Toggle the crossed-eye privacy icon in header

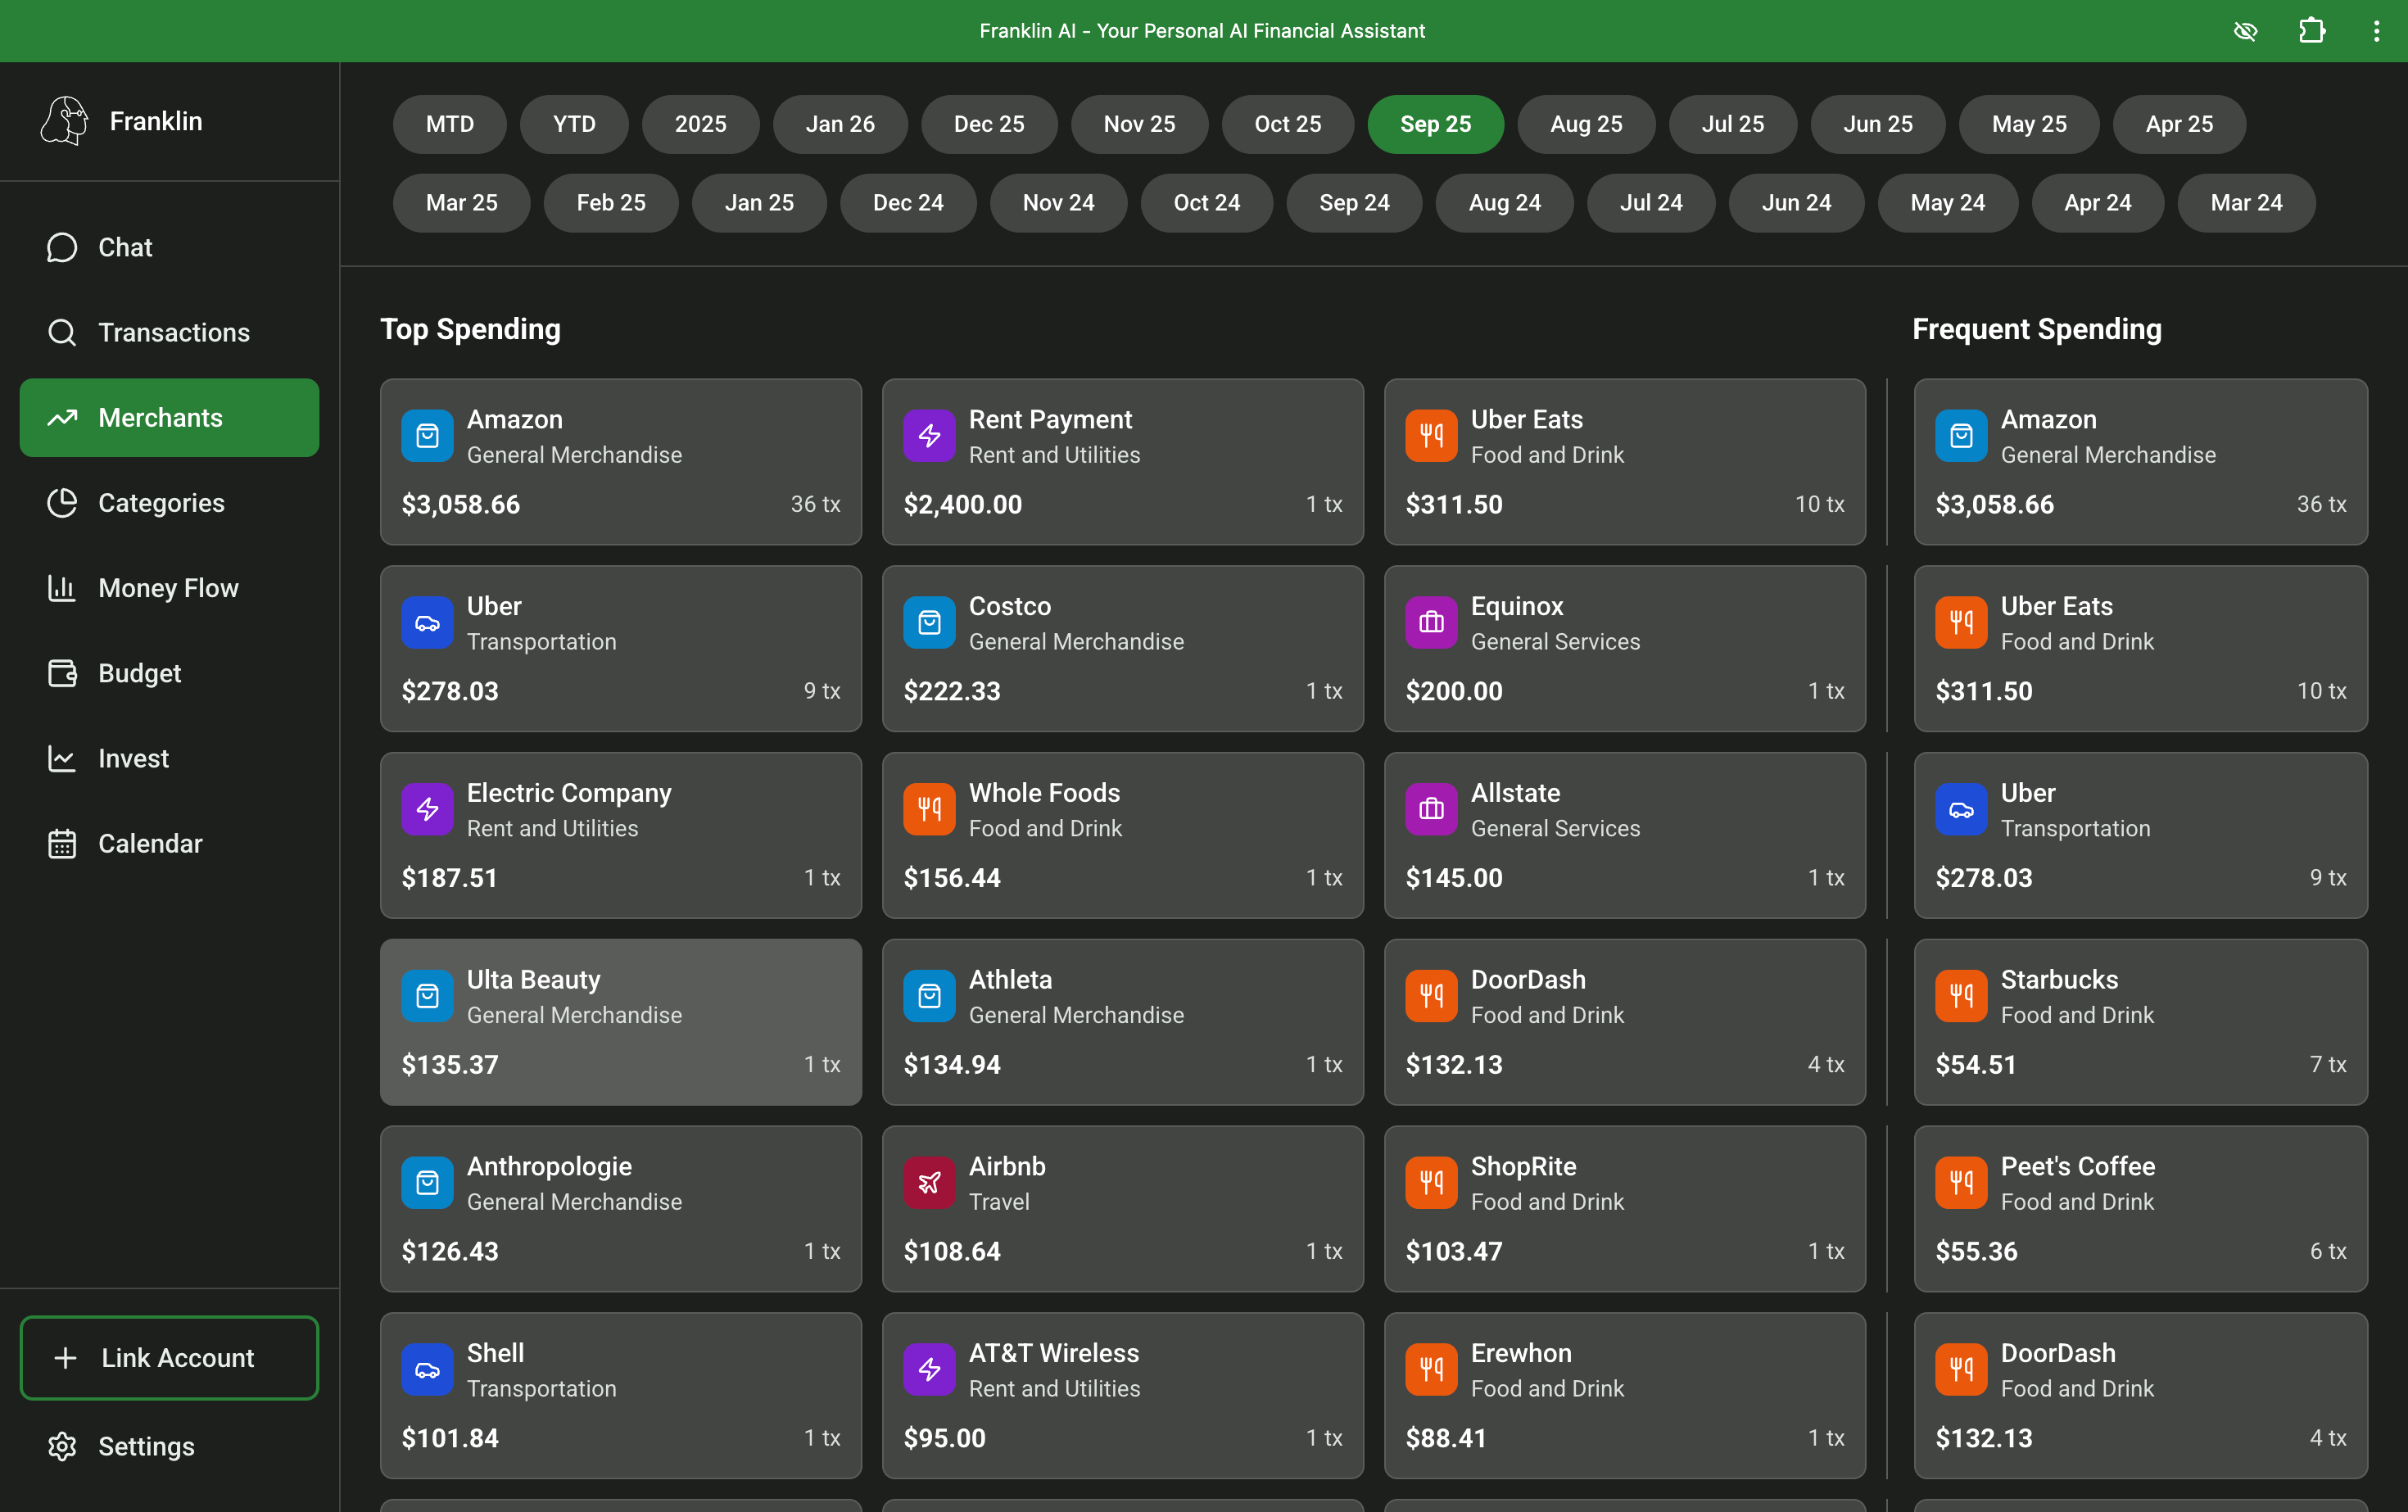pos(2245,31)
